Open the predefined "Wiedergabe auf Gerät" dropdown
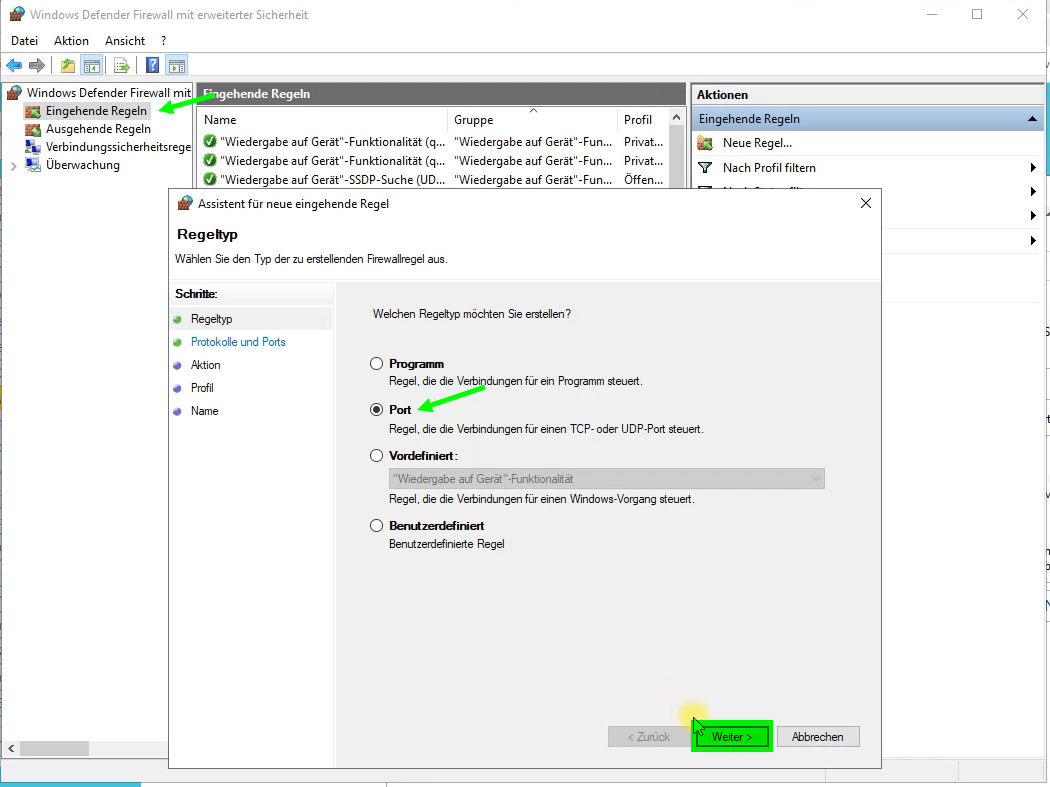 607,479
